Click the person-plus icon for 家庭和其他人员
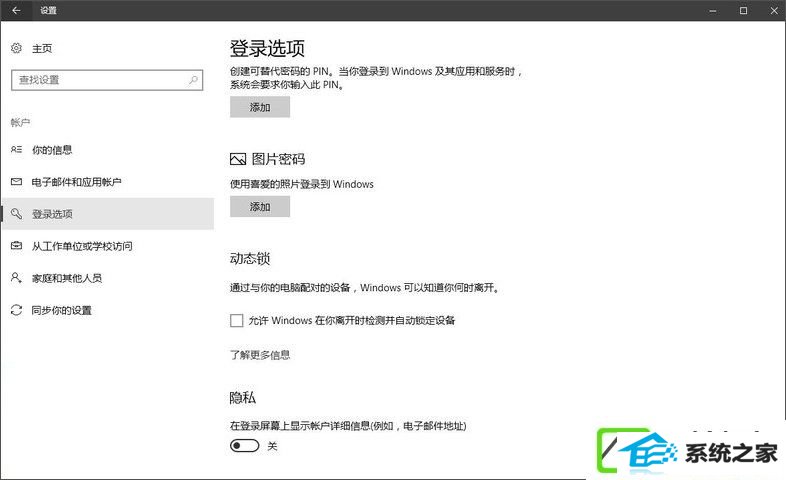Screen dimensions: 786x480 point(16,278)
